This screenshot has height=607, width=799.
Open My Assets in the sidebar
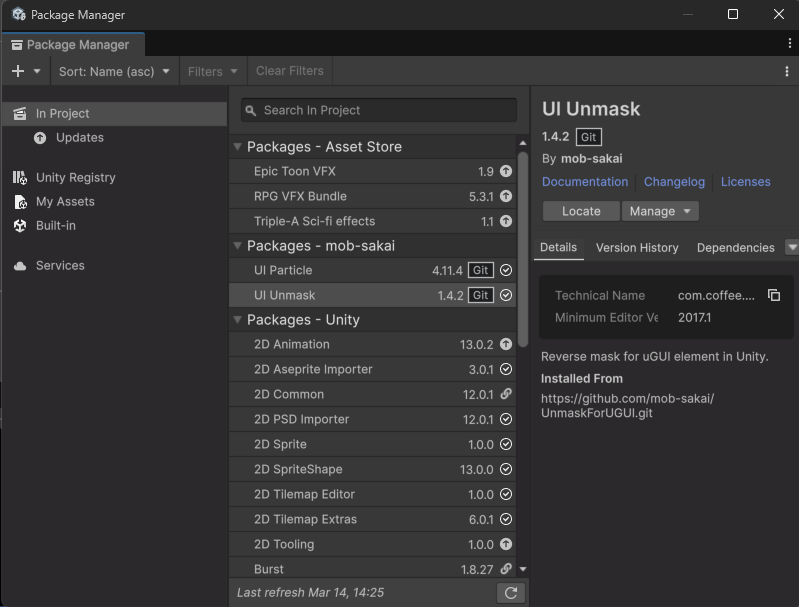point(115,201)
